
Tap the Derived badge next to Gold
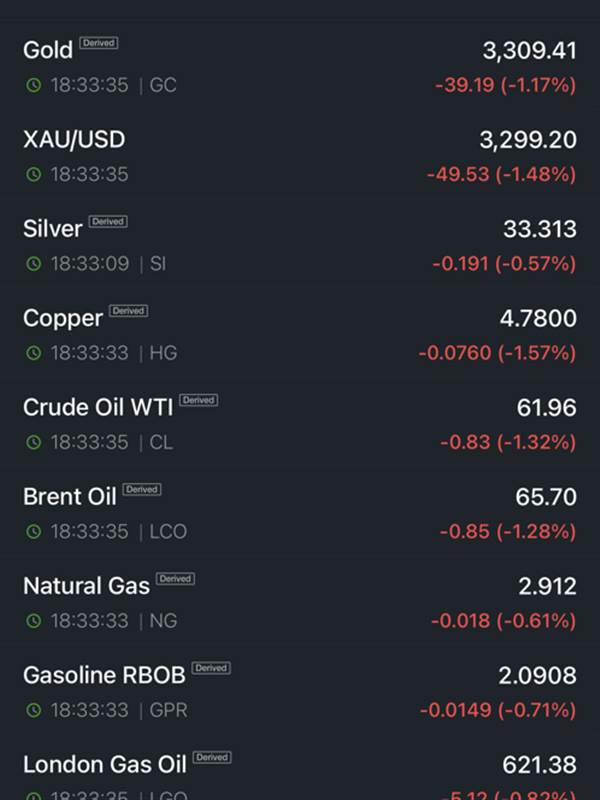click(98, 43)
